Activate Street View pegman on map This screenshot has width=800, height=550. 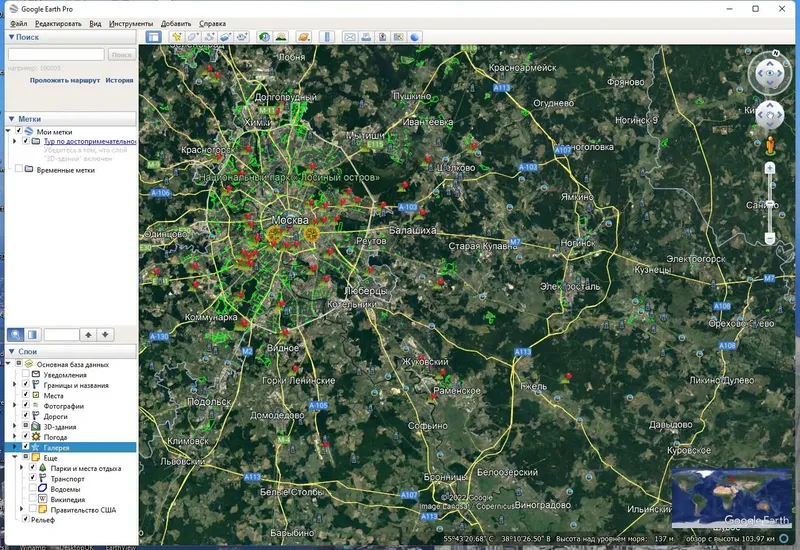click(x=770, y=145)
